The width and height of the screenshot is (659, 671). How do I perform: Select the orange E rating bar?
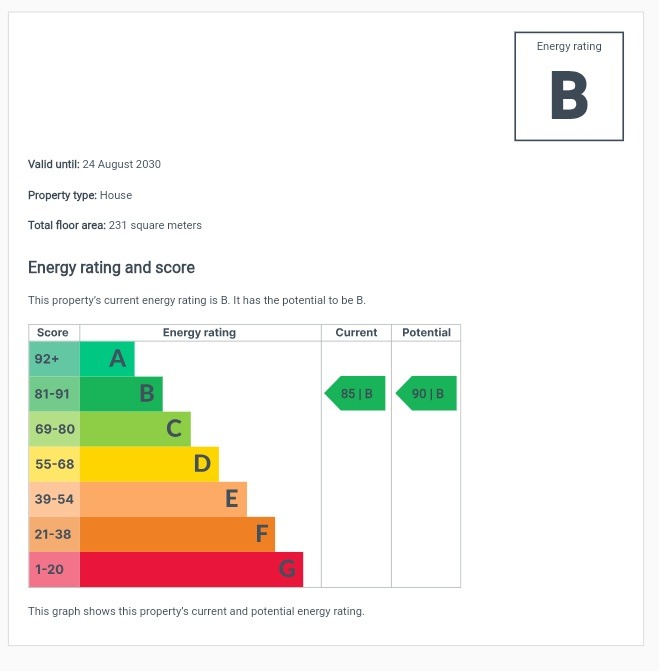pos(163,499)
